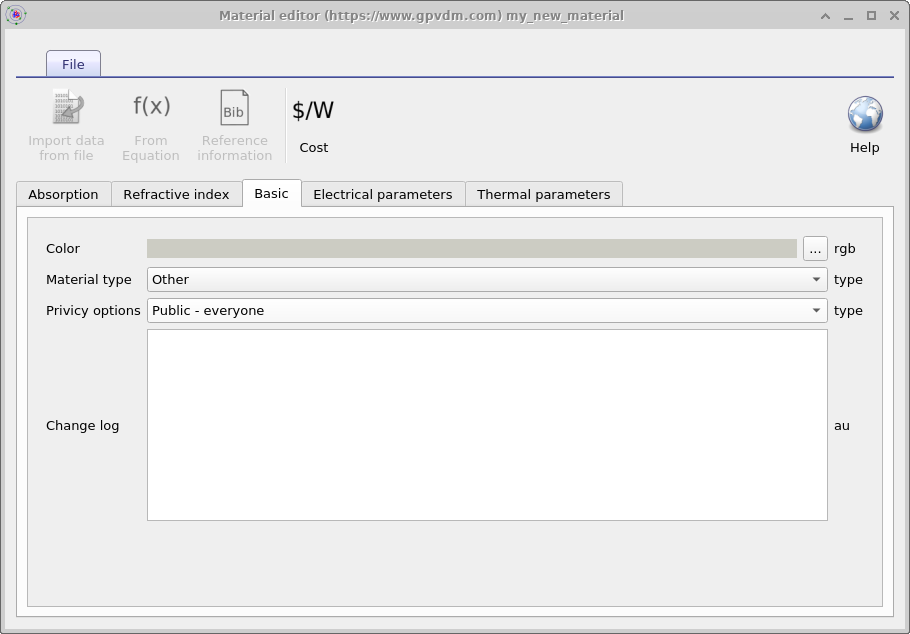This screenshot has height=634, width=910.
Task: Click the Import data from file icon
Action: tap(67, 107)
